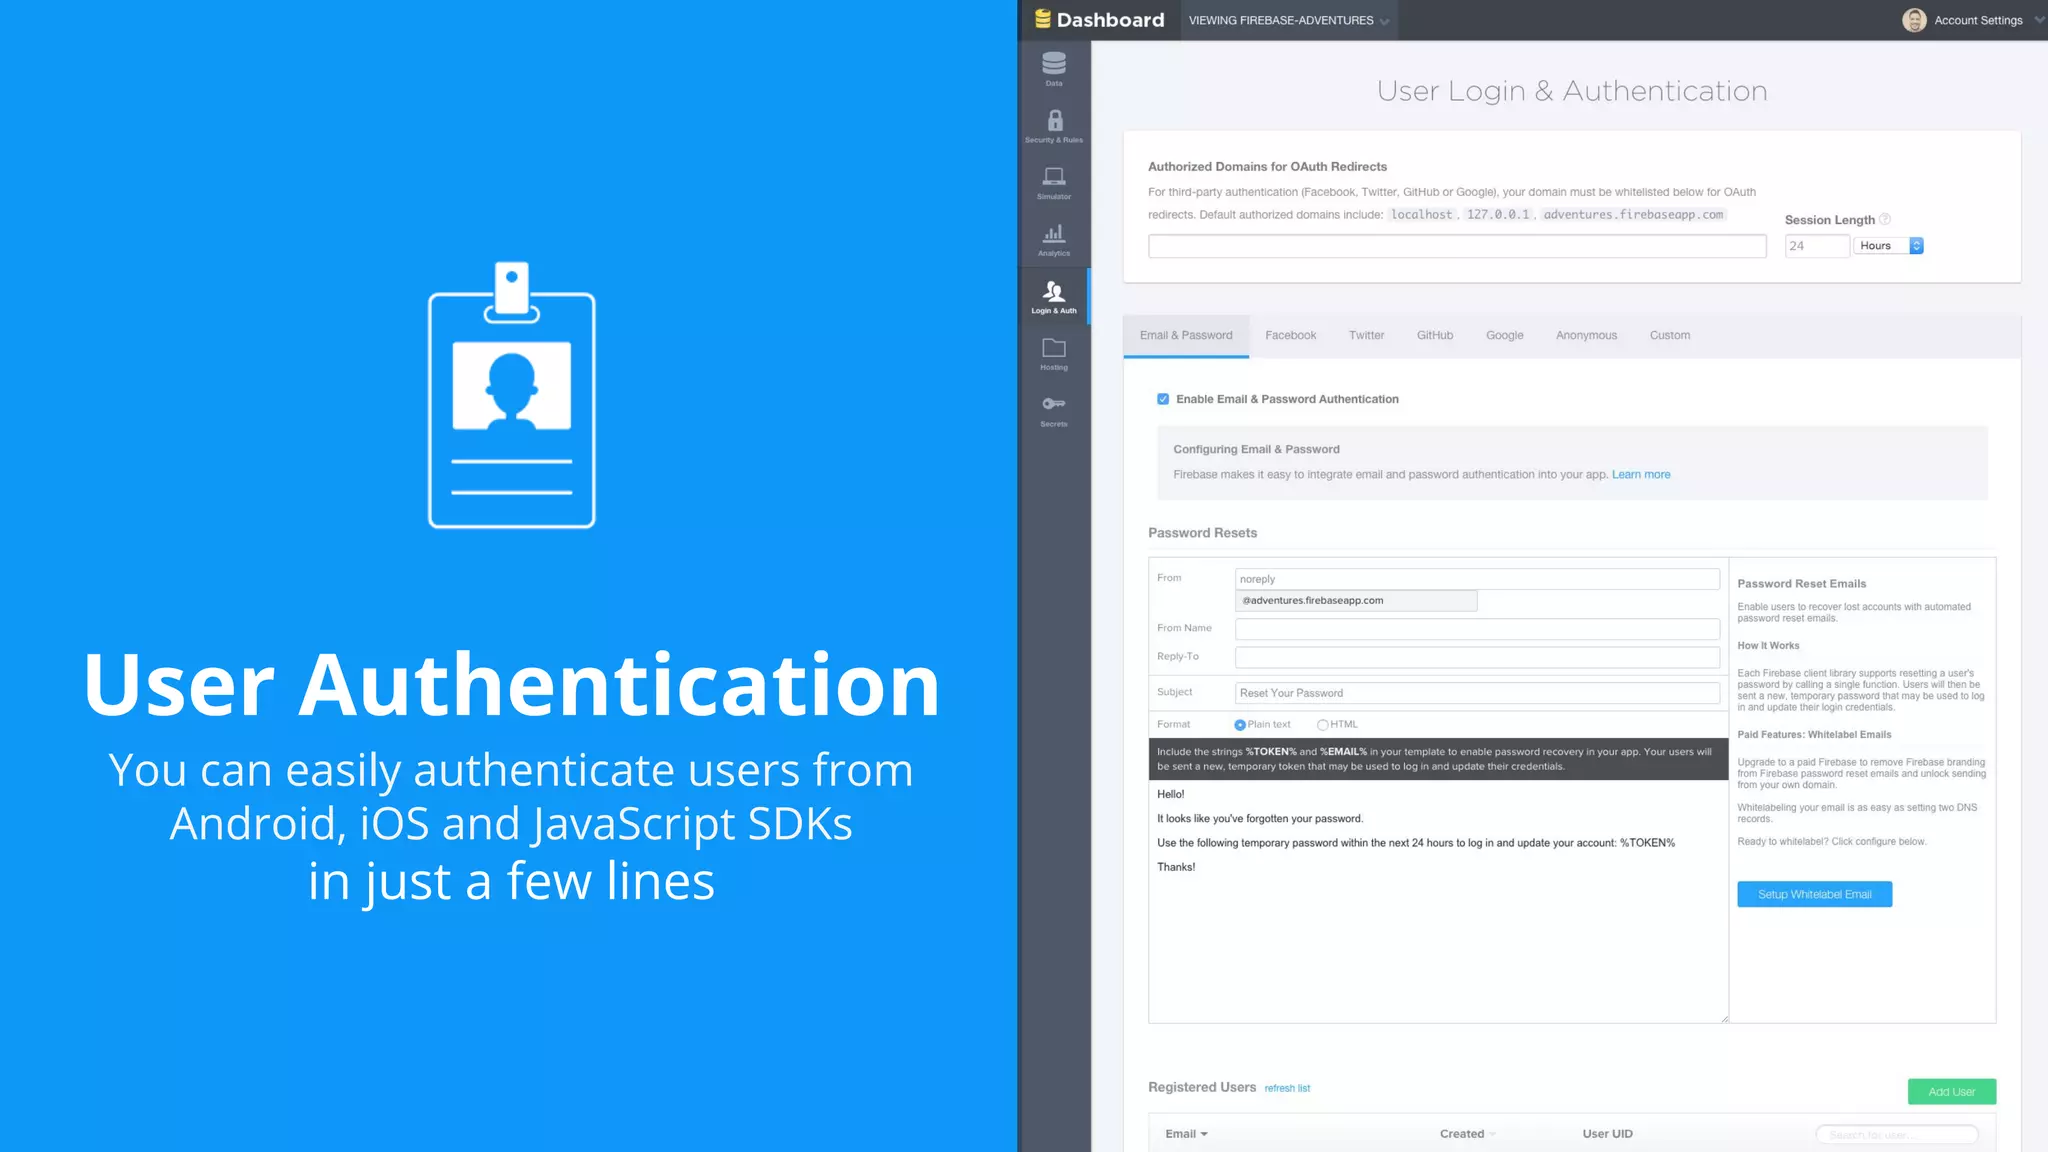This screenshot has width=2048, height=1152.
Task: Select Login & Auth in the sidebar
Action: click(1054, 297)
